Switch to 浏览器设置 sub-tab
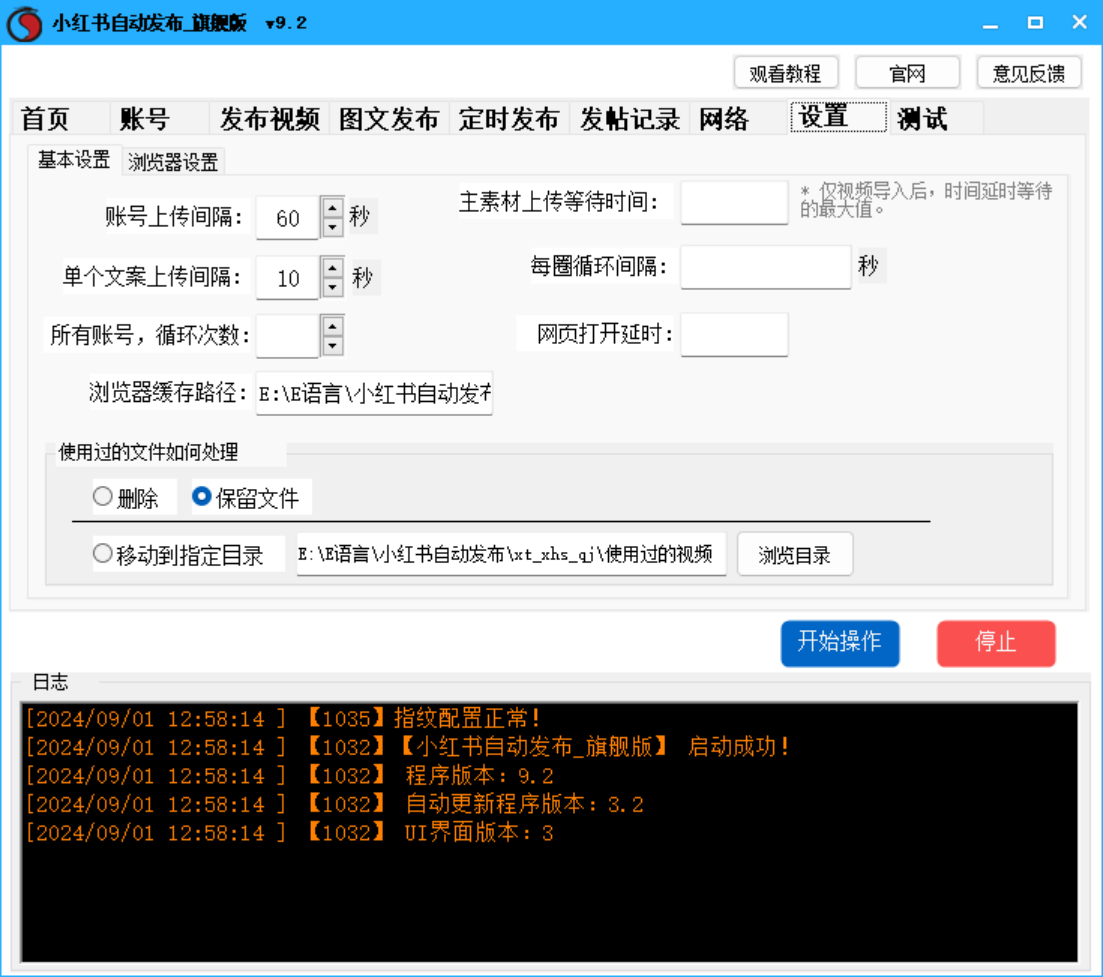This screenshot has height=977, width=1103. click(173, 162)
